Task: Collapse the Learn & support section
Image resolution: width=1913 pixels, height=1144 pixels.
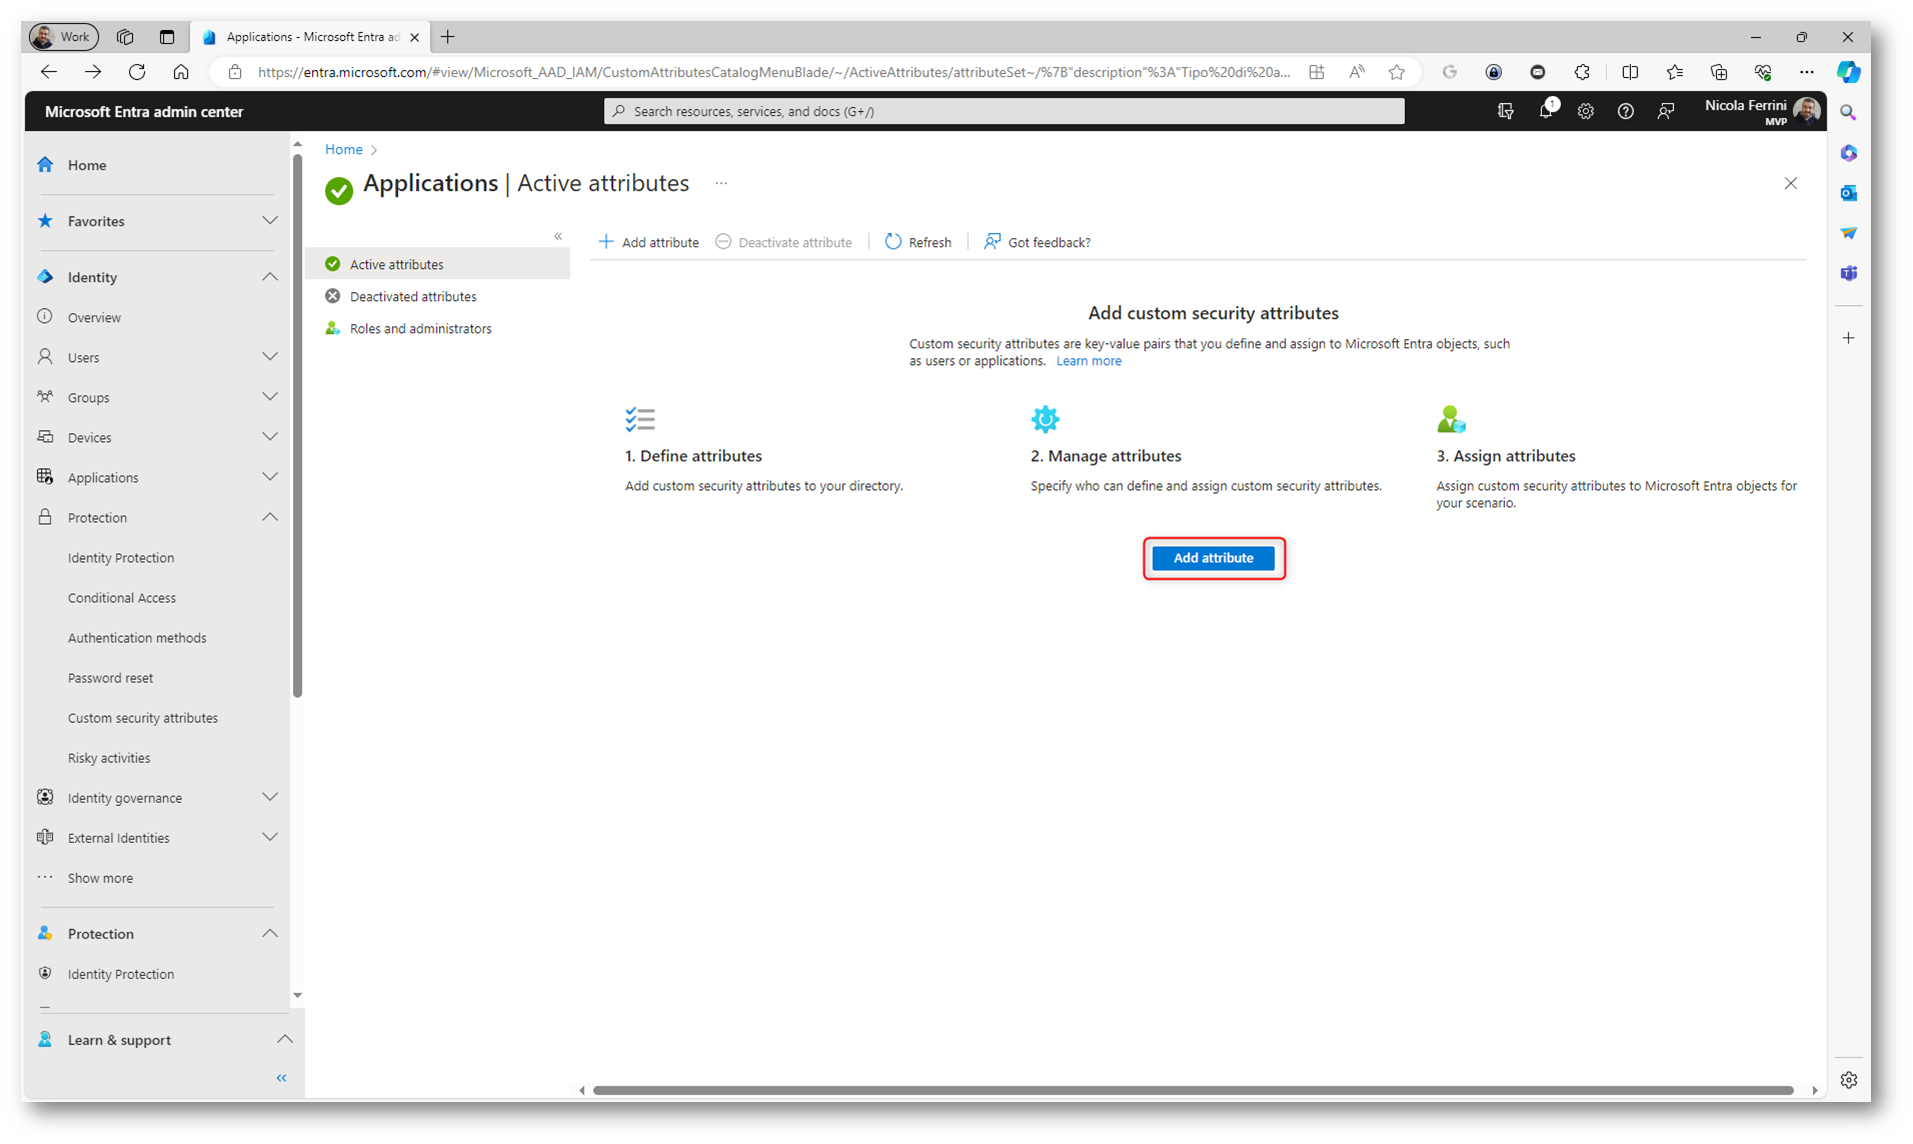Action: tap(284, 1040)
